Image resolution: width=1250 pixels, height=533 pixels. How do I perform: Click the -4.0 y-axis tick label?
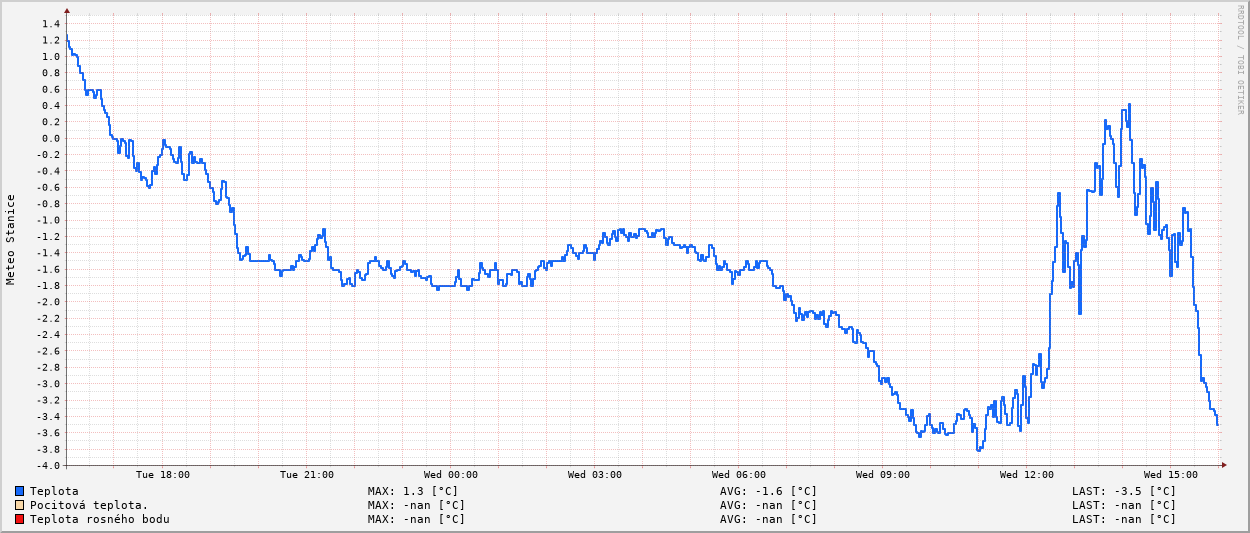click(50, 465)
